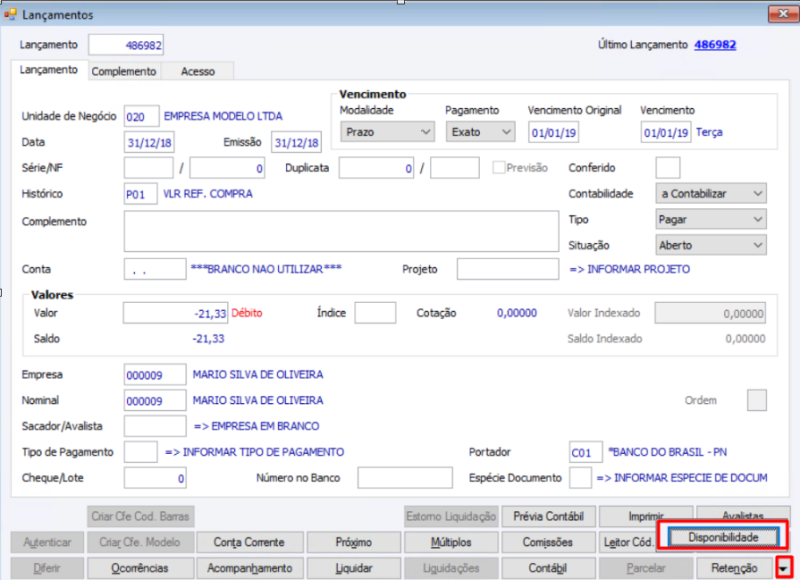Click the EMPRESA MODELO LTDA text
The image size is (800, 580).
223,116
